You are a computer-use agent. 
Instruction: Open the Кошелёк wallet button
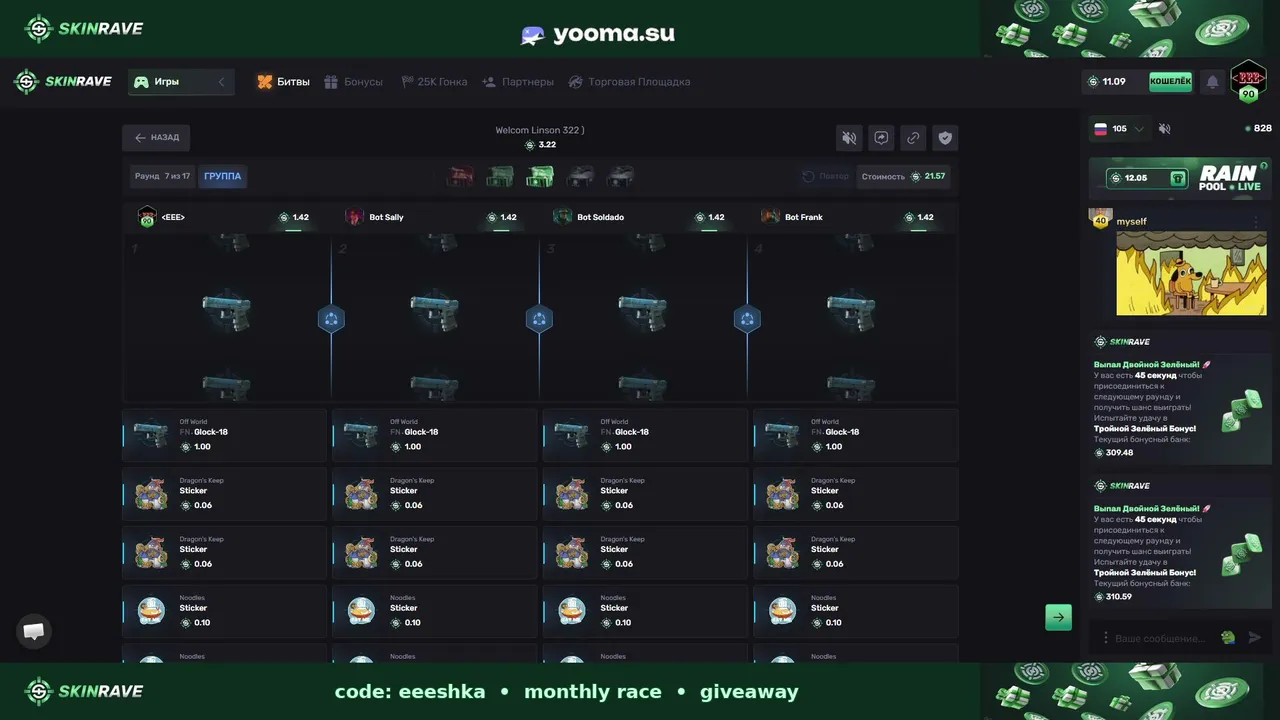1170,82
